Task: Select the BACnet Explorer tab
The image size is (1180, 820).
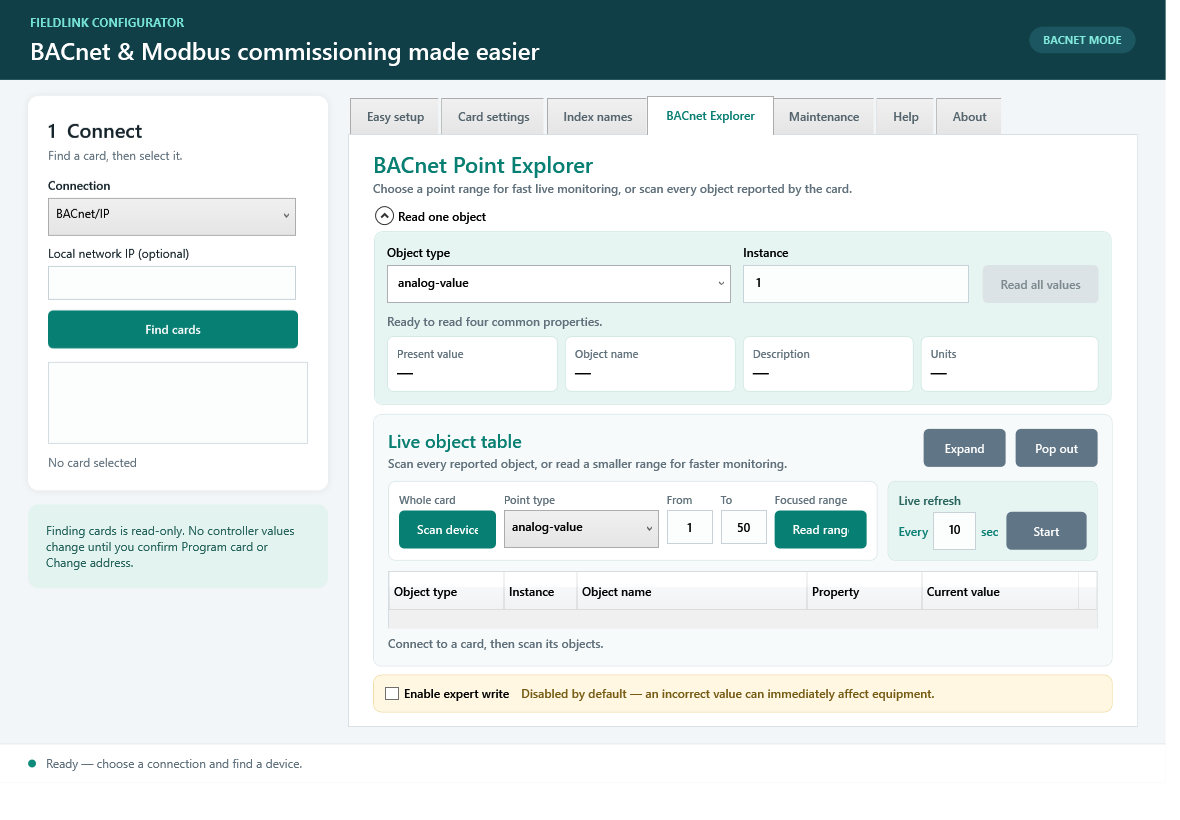Action: coord(710,116)
